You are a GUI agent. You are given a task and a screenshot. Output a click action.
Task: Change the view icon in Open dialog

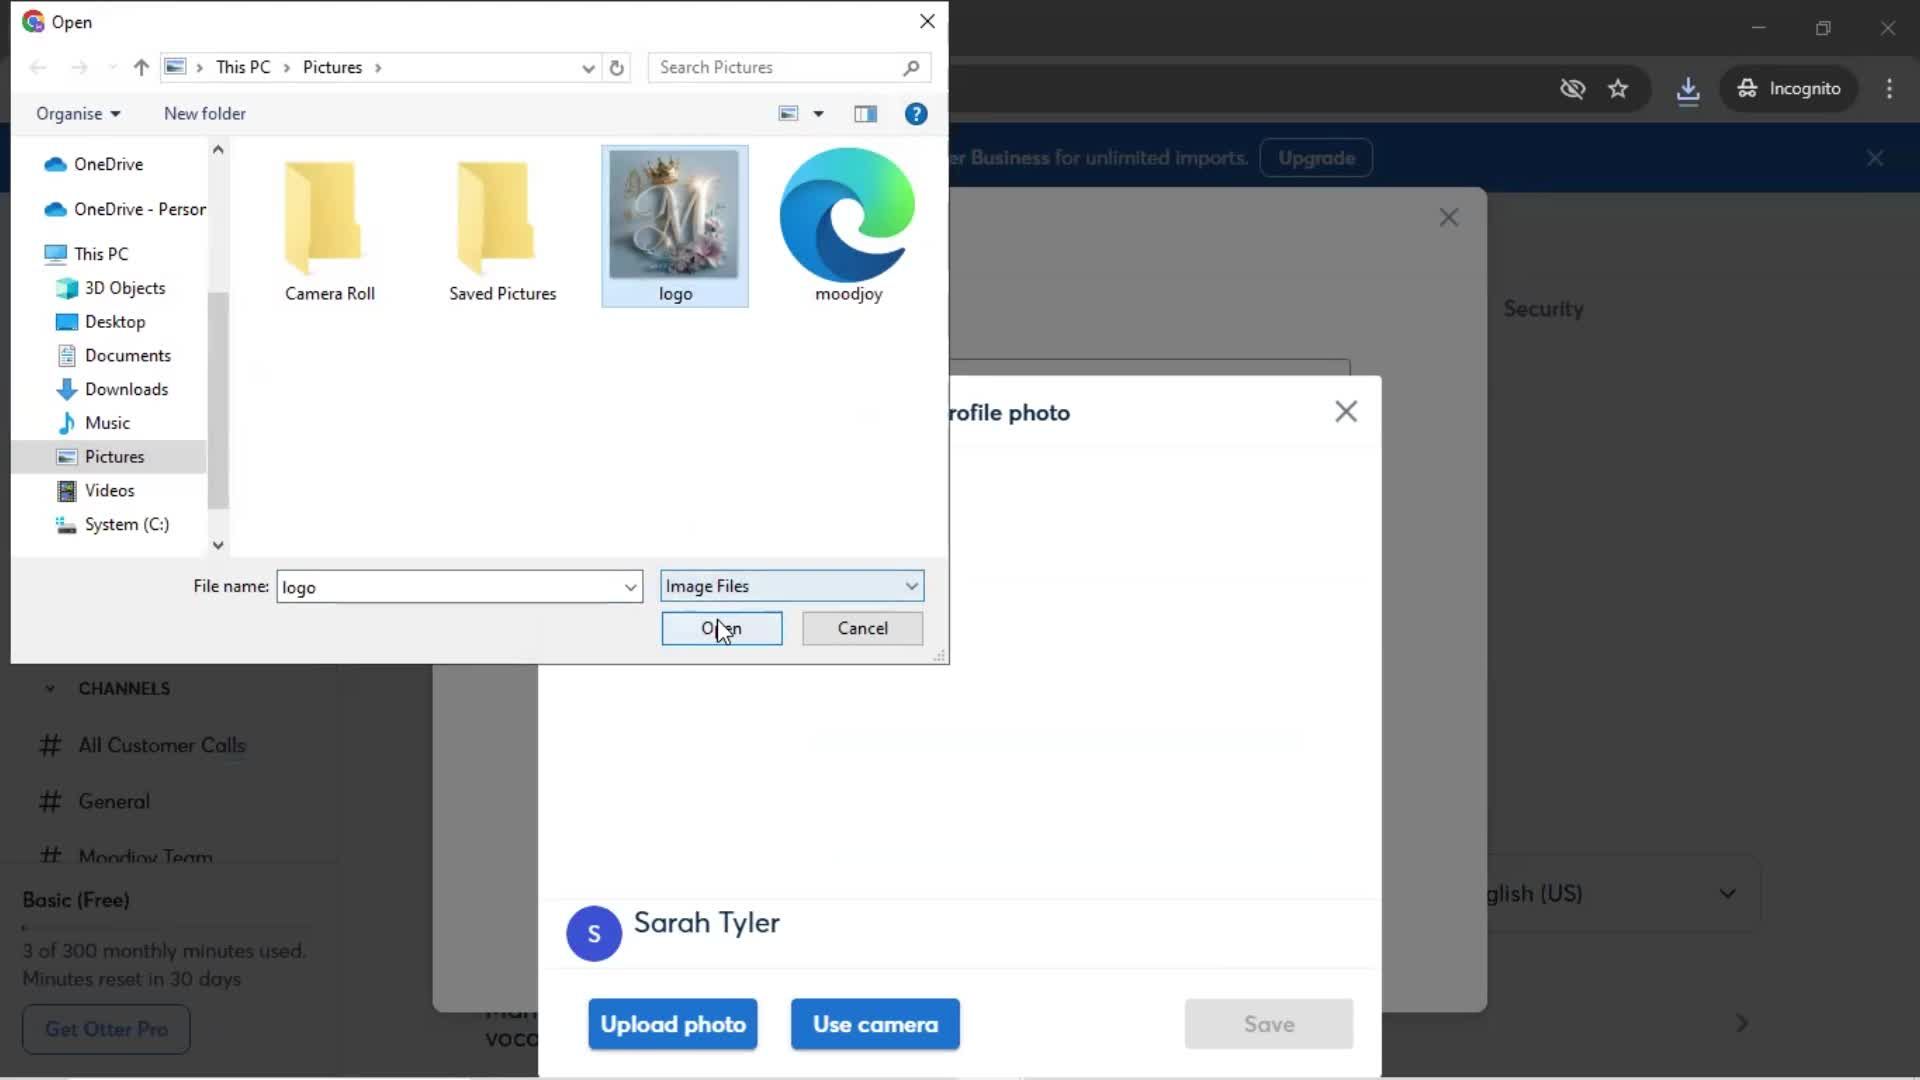(789, 114)
